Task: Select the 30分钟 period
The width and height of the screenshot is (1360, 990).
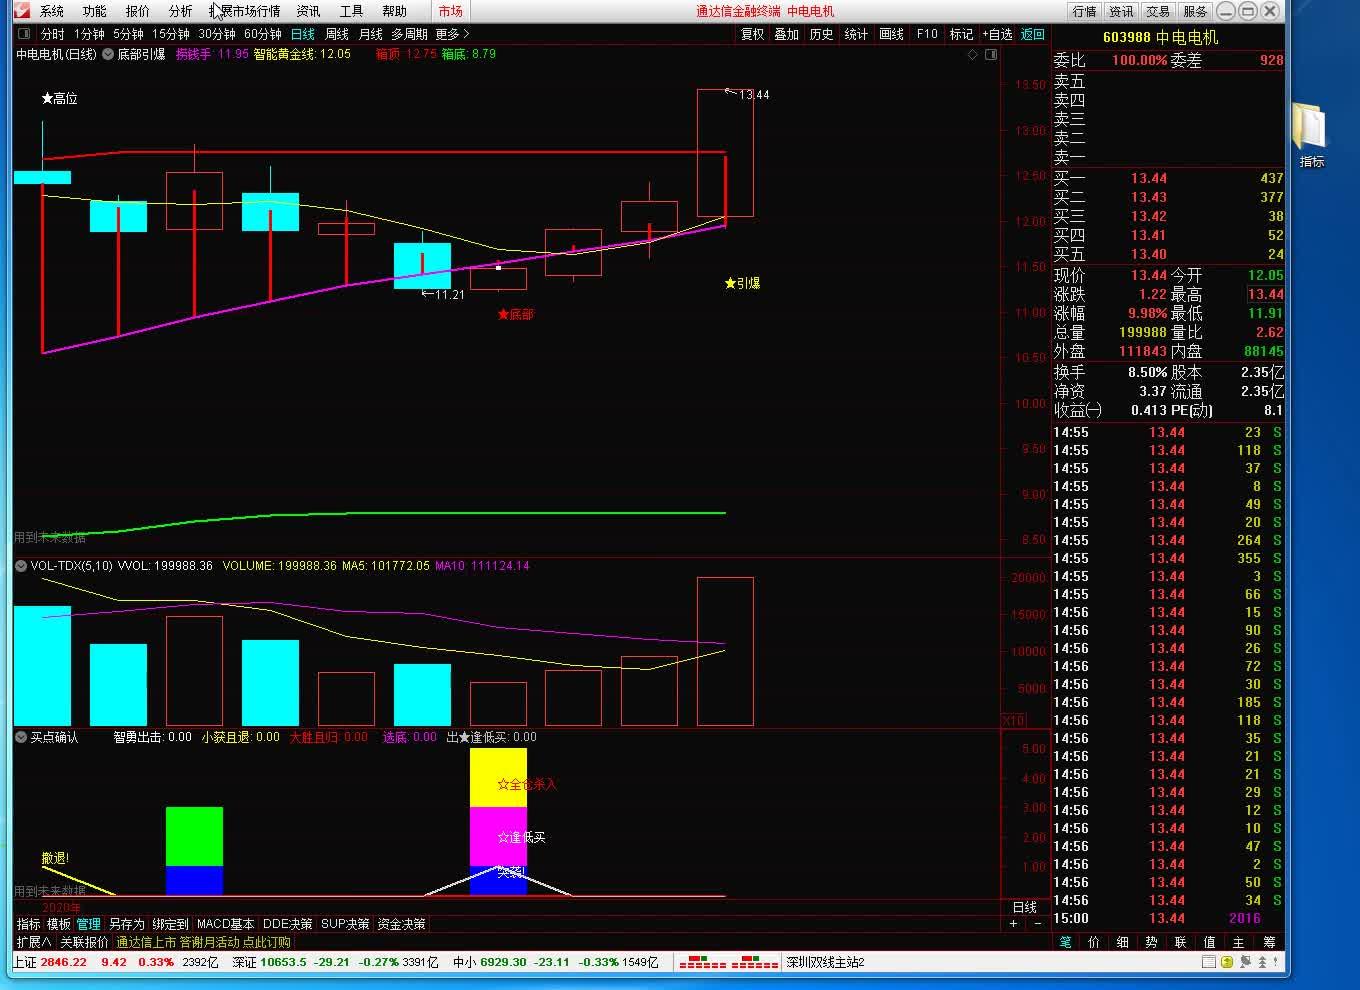Action: tap(217, 34)
